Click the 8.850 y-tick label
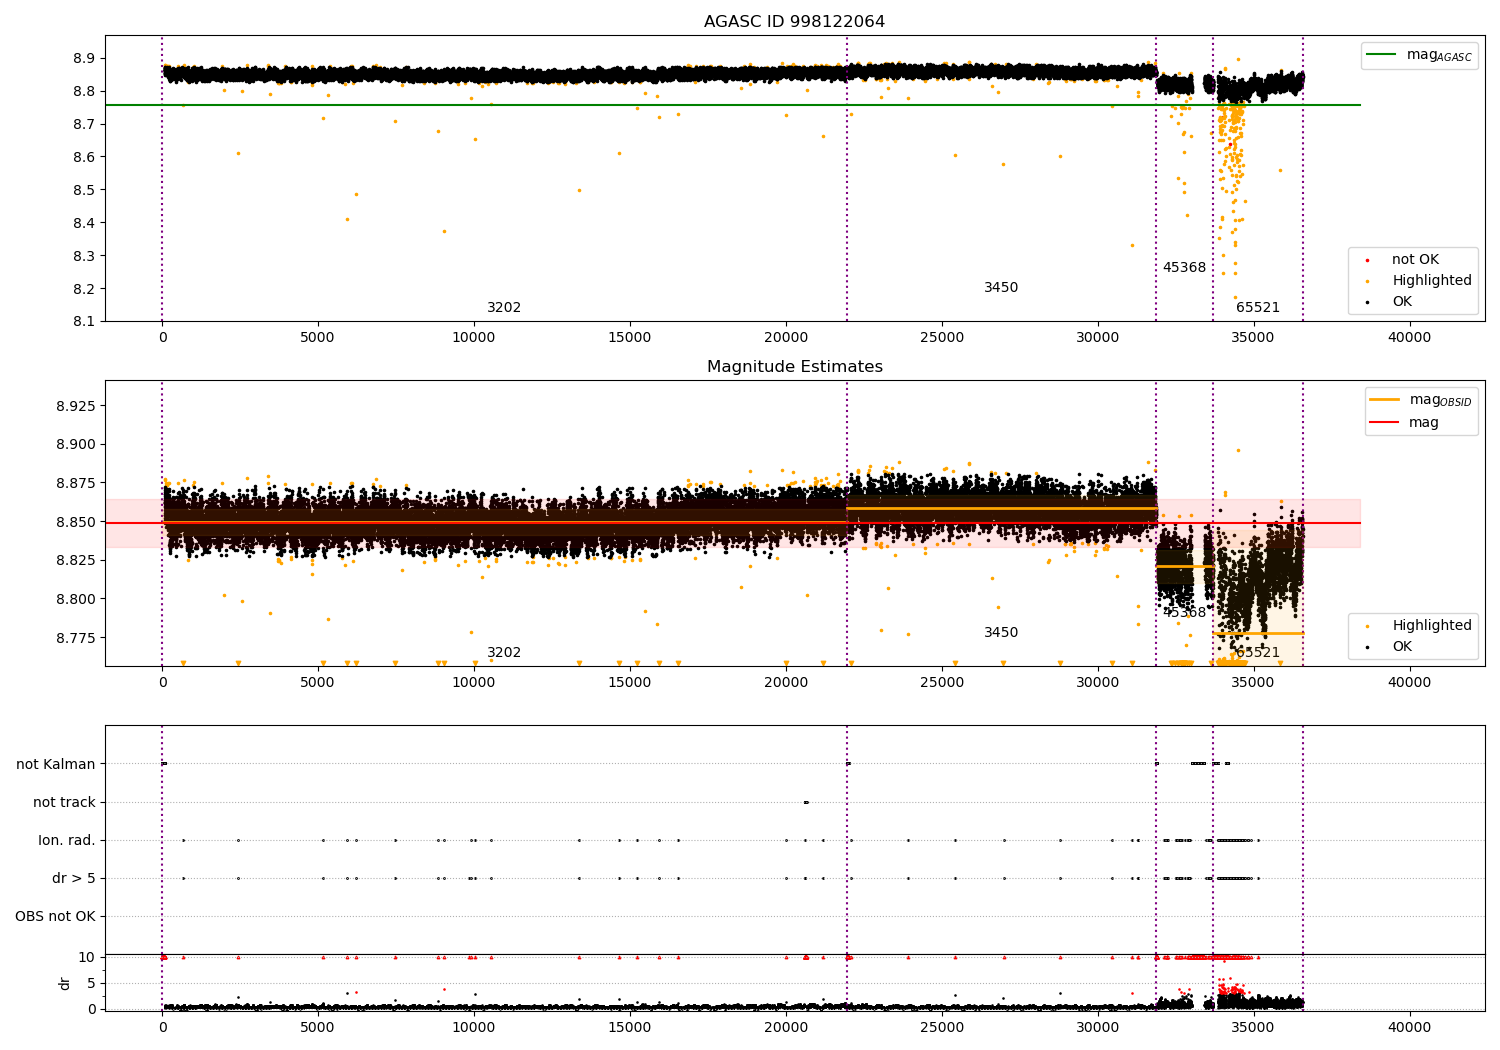This screenshot has width=1500, height=1050. [76, 523]
